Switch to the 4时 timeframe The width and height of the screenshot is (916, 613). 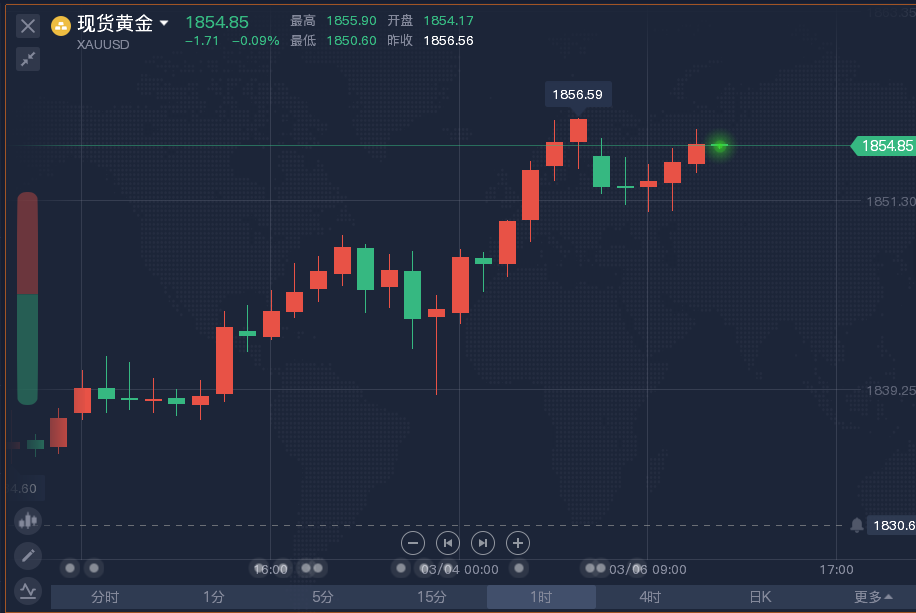tap(650, 597)
